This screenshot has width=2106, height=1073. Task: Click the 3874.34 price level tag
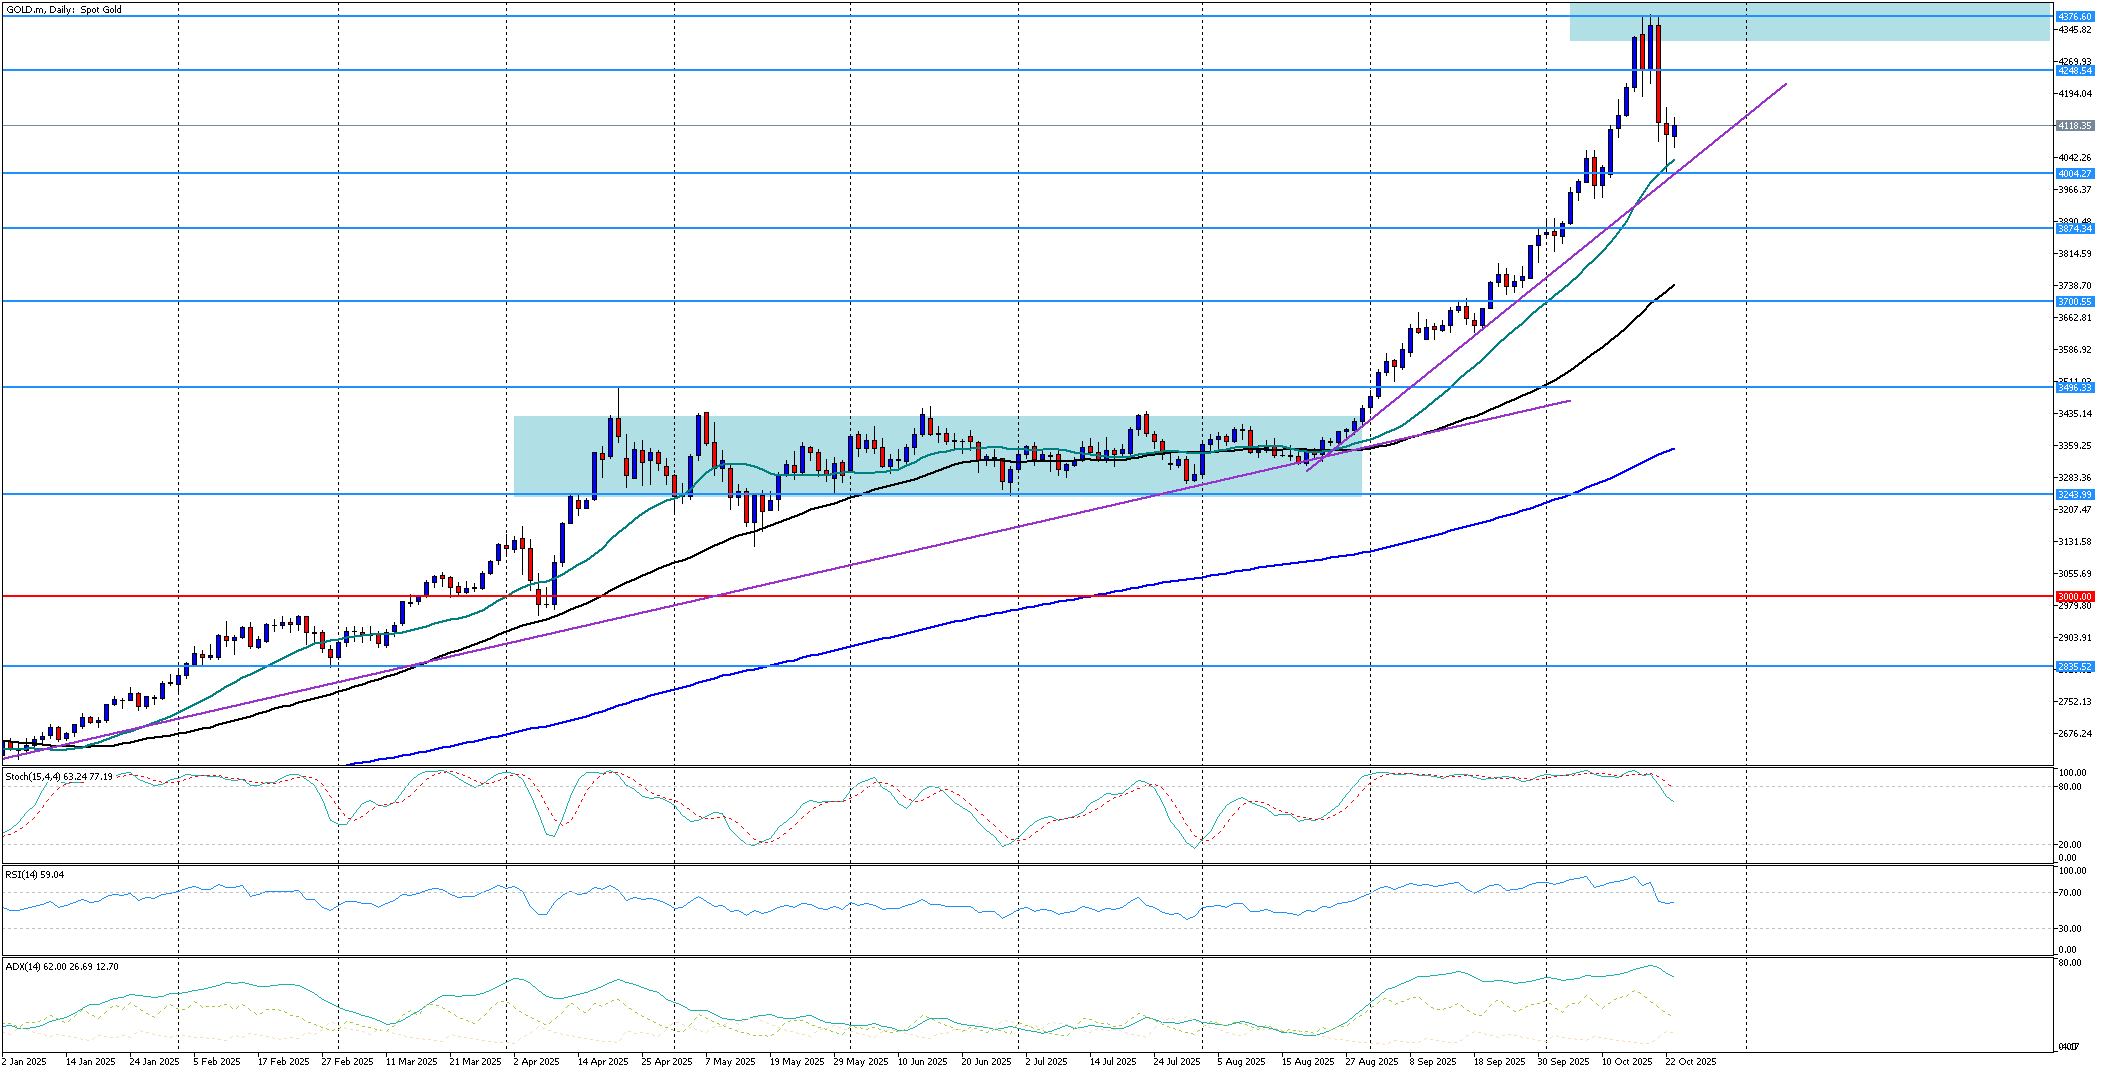click(x=2071, y=228)
